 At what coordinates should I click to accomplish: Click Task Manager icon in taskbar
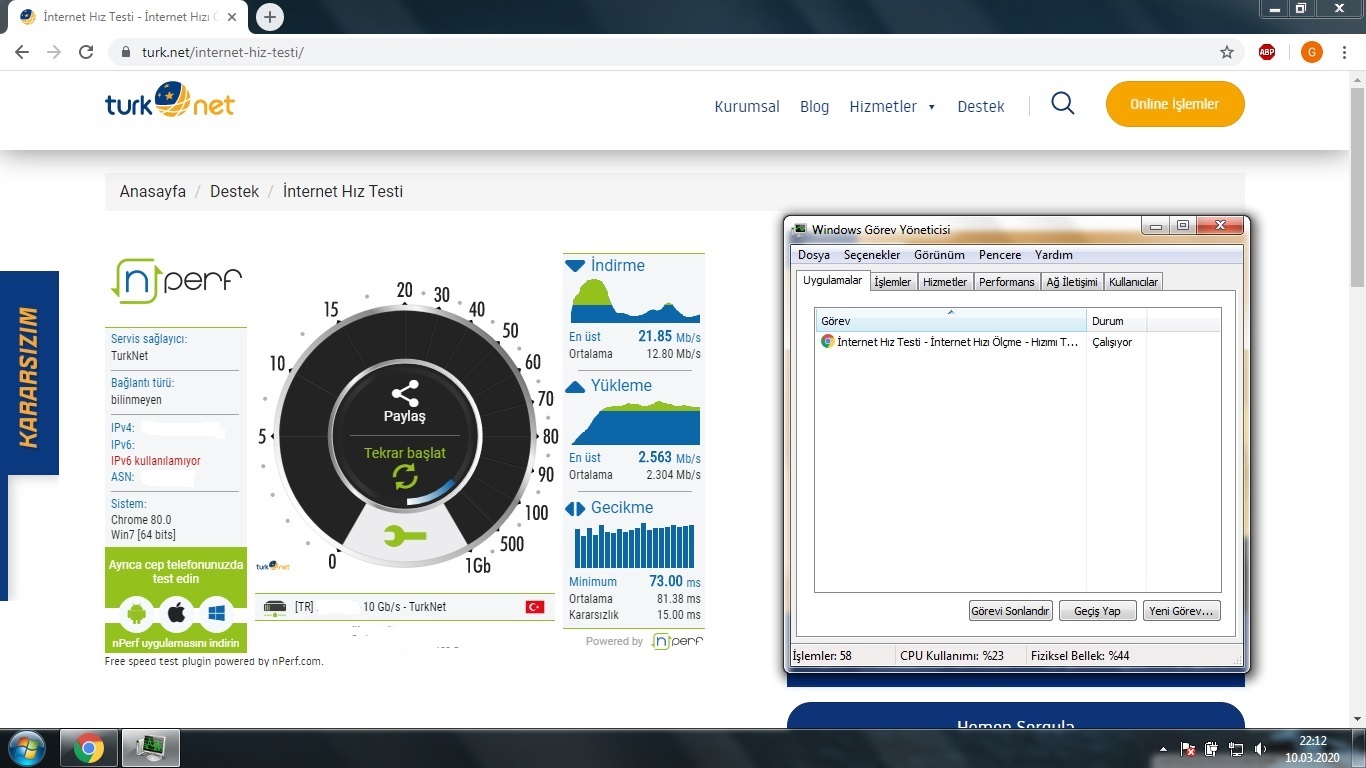[x=151, y=748]
